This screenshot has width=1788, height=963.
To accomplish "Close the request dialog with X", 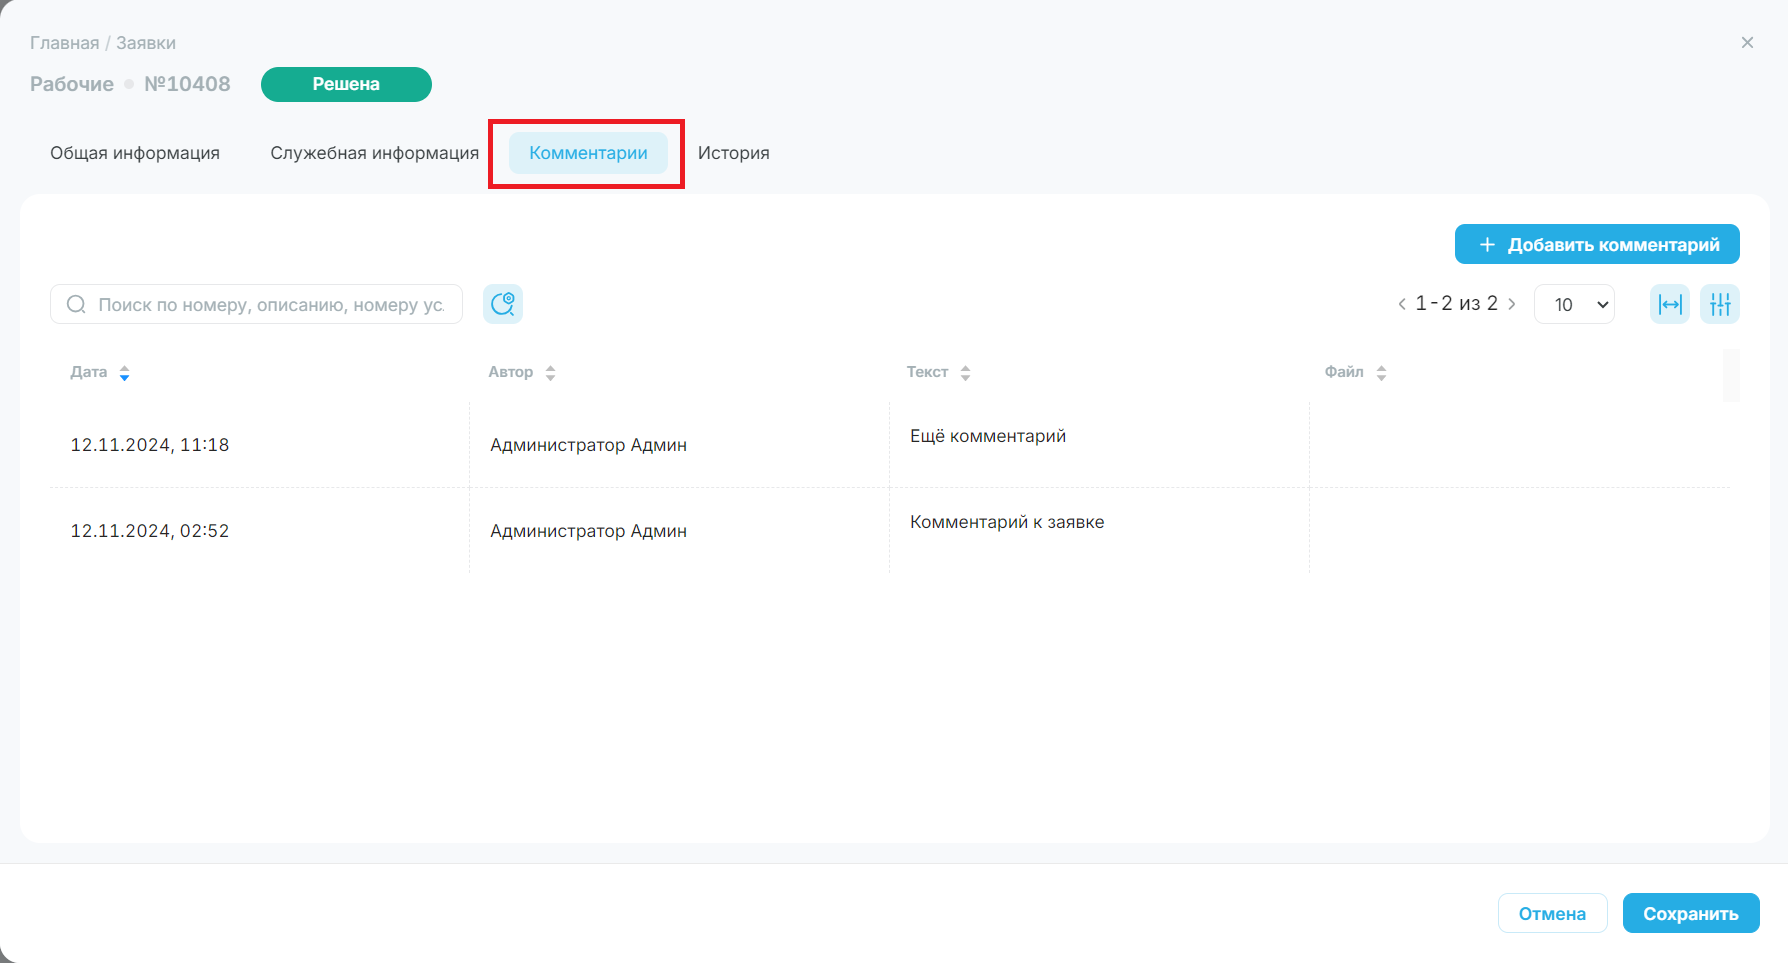I will point(1747,42).
